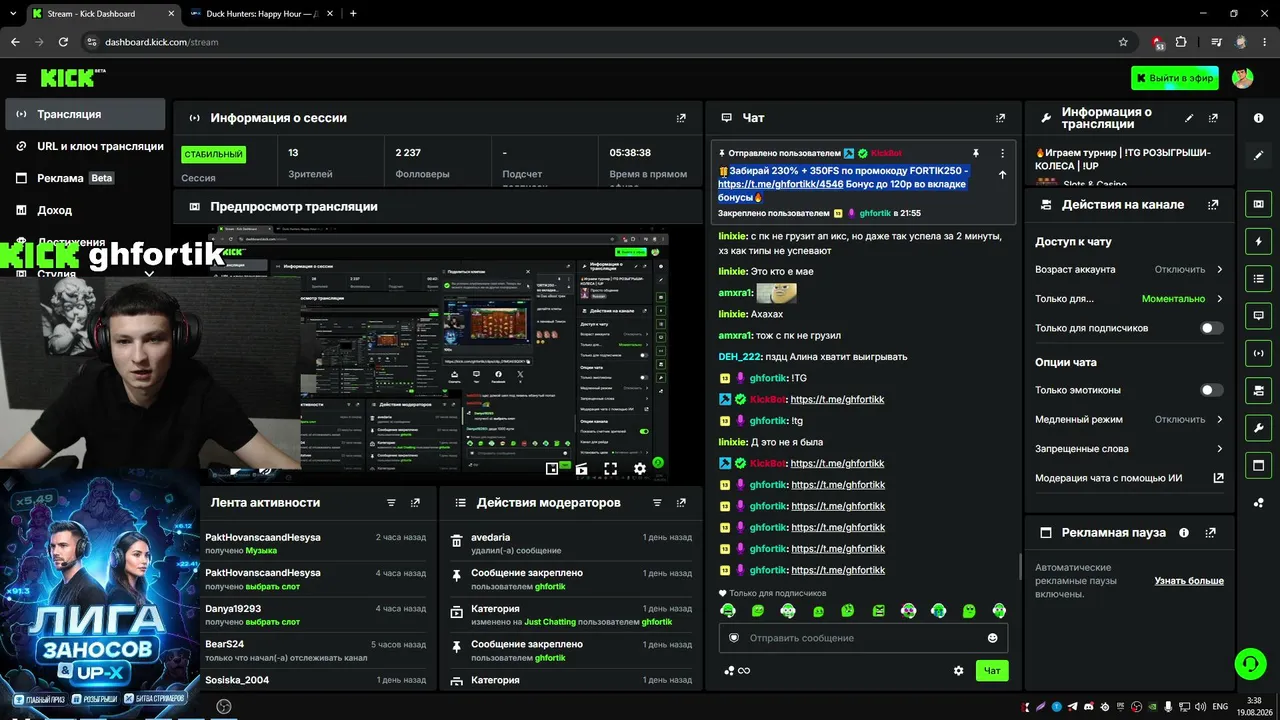1280x720 pixels.
Task: Open Узнать больше link about ad breaks
Action: click(x=1189, y=581)
